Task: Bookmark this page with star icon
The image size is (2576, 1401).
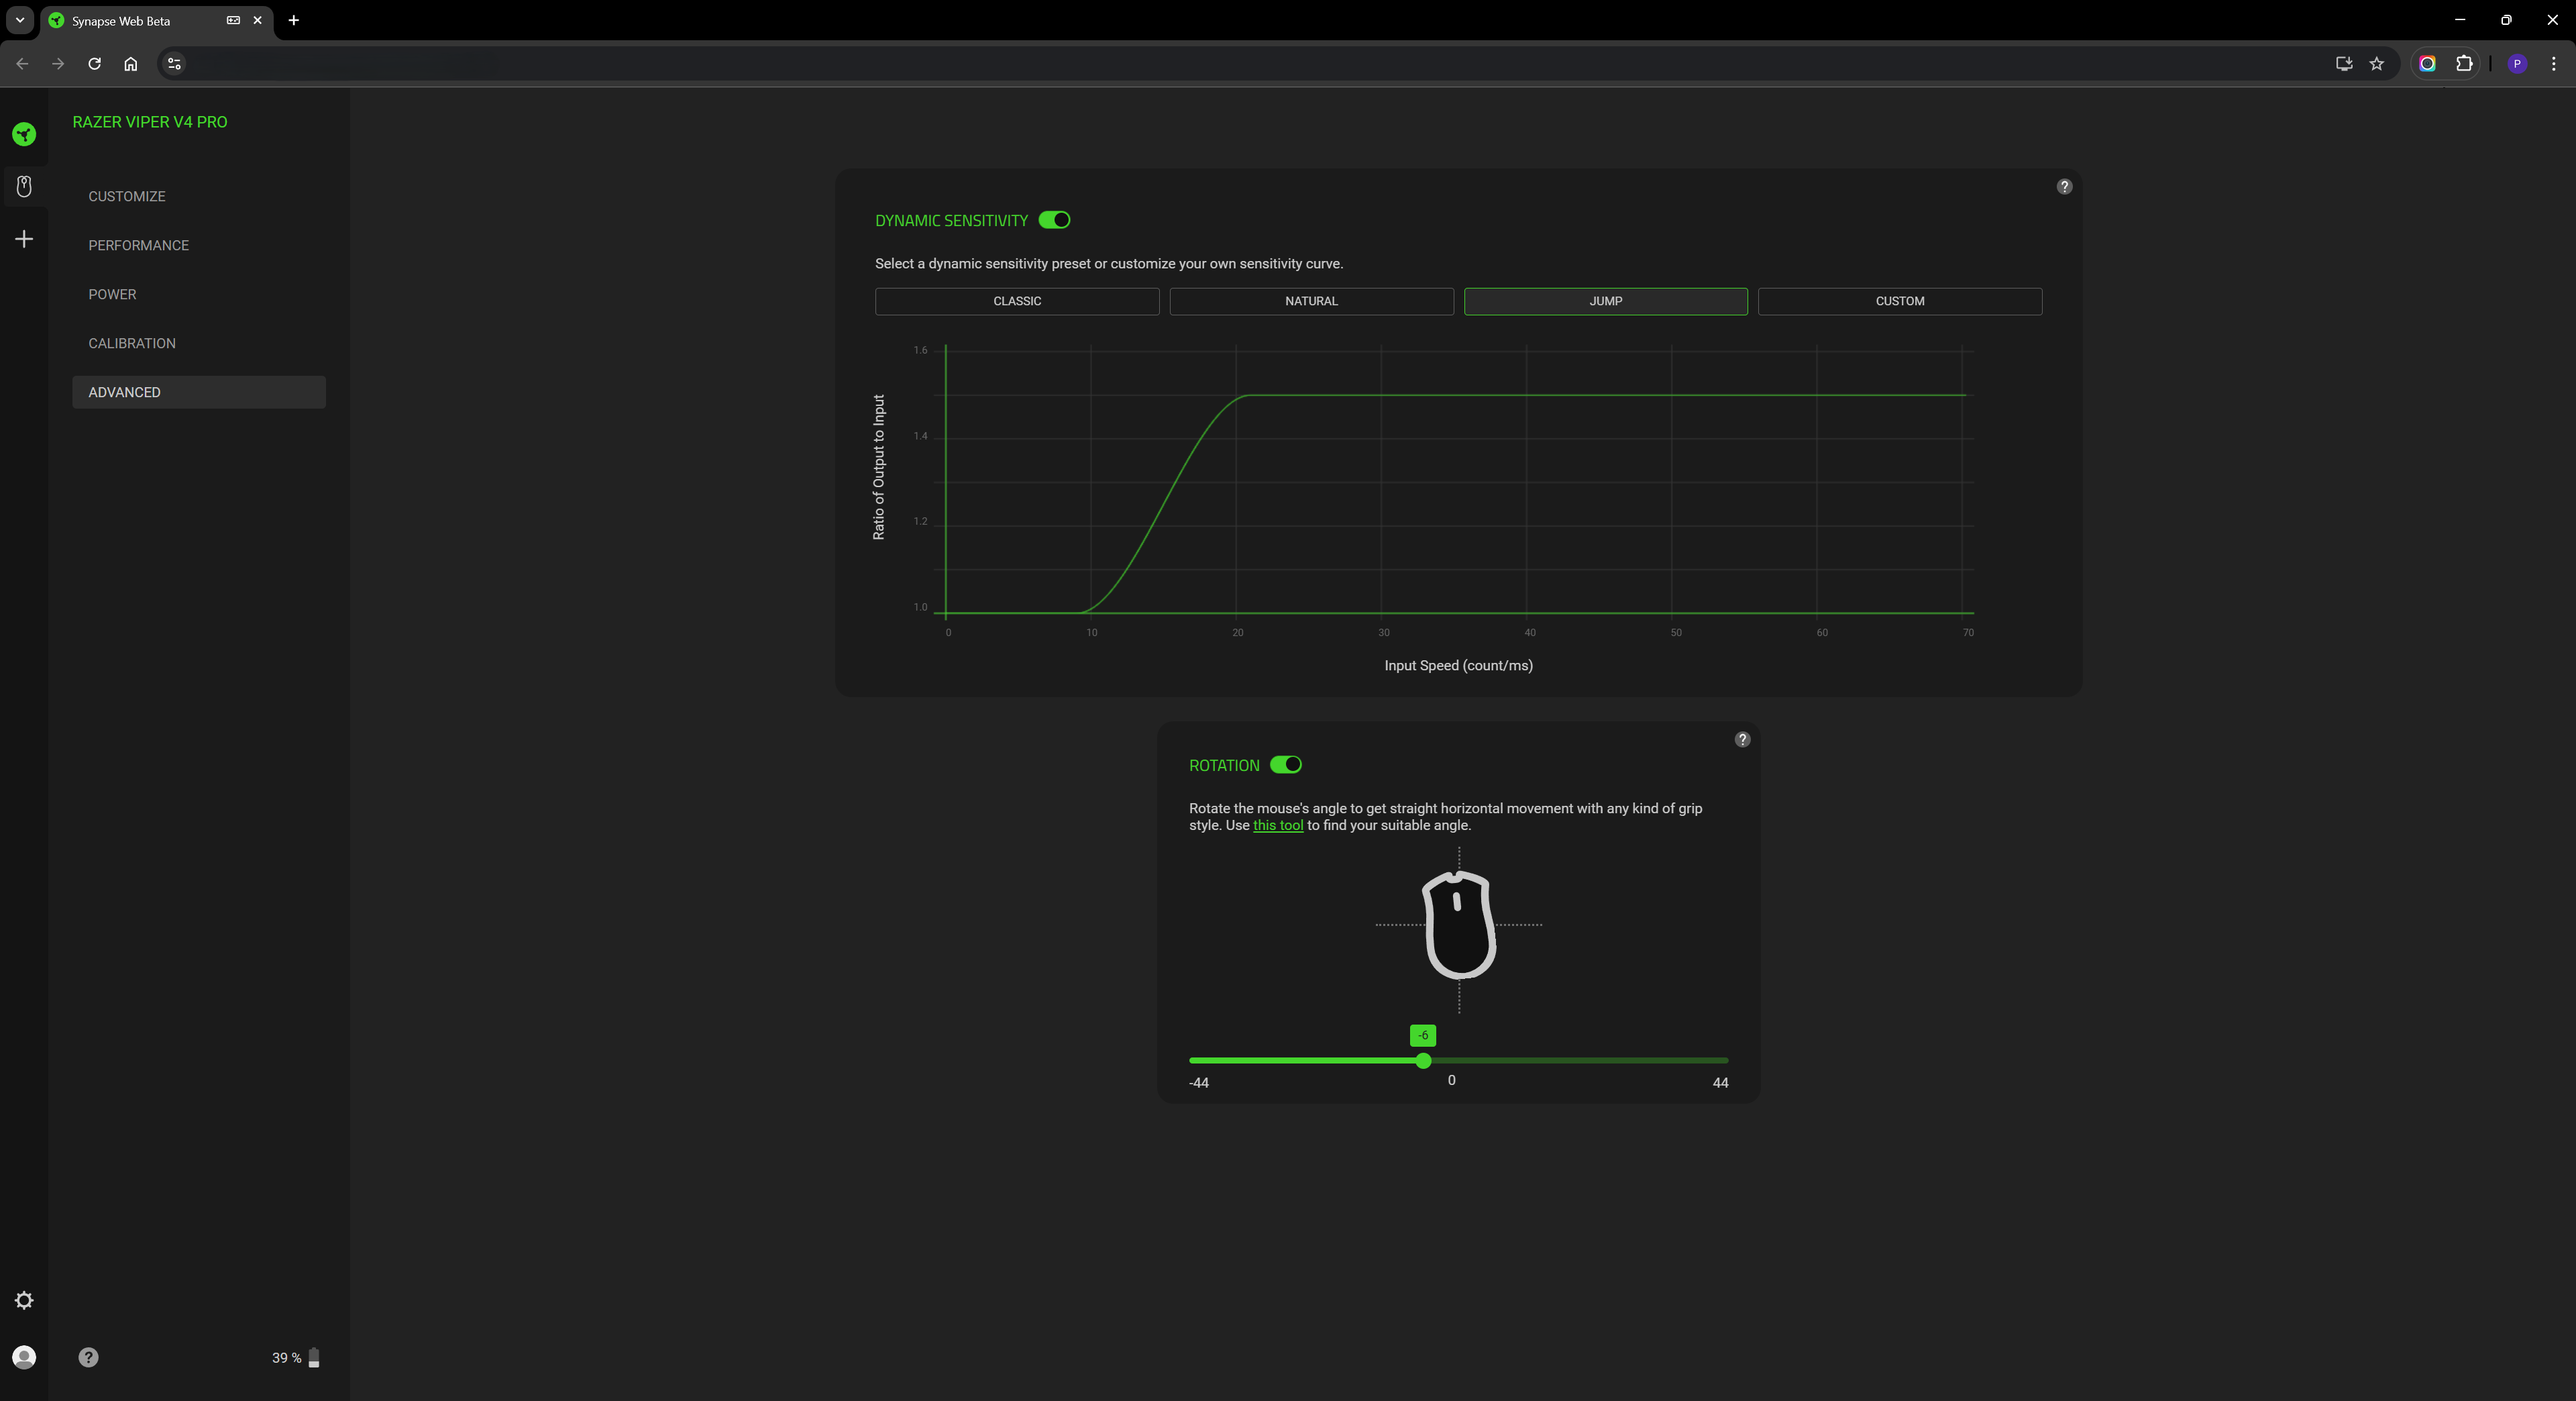Action: tap(2377, 64)
